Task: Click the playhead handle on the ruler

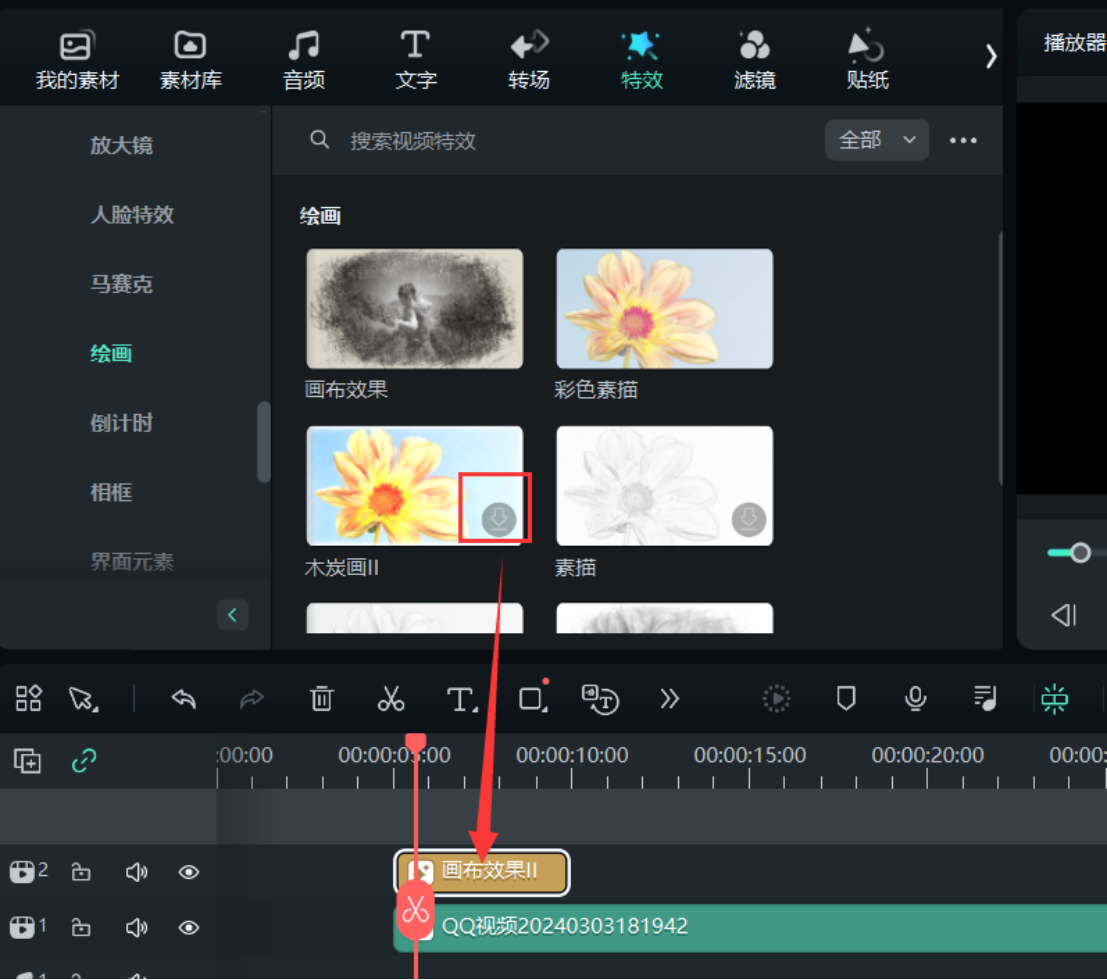Action: 416,742
